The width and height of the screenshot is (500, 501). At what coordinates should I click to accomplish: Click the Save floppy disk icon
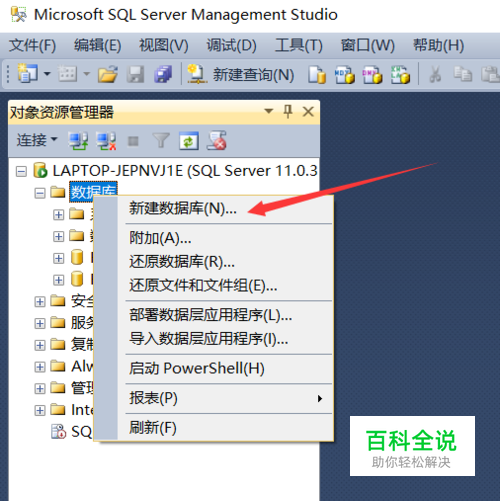[x=135, y=74]
